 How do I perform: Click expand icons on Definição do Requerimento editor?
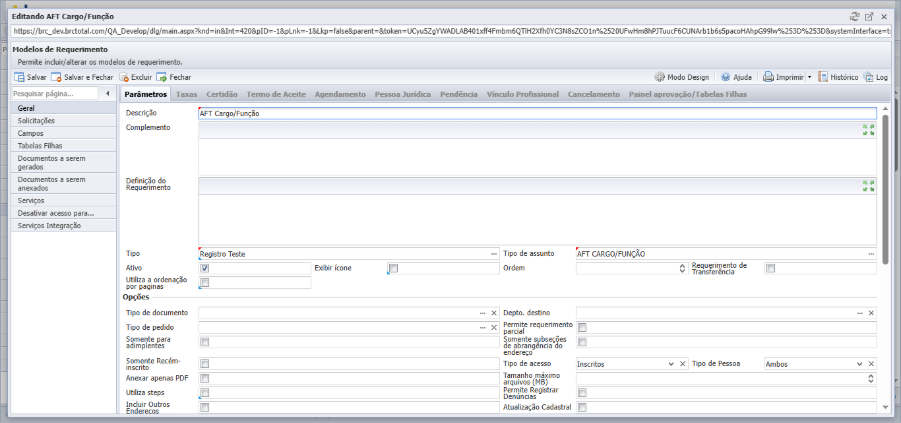pos(868,186)
